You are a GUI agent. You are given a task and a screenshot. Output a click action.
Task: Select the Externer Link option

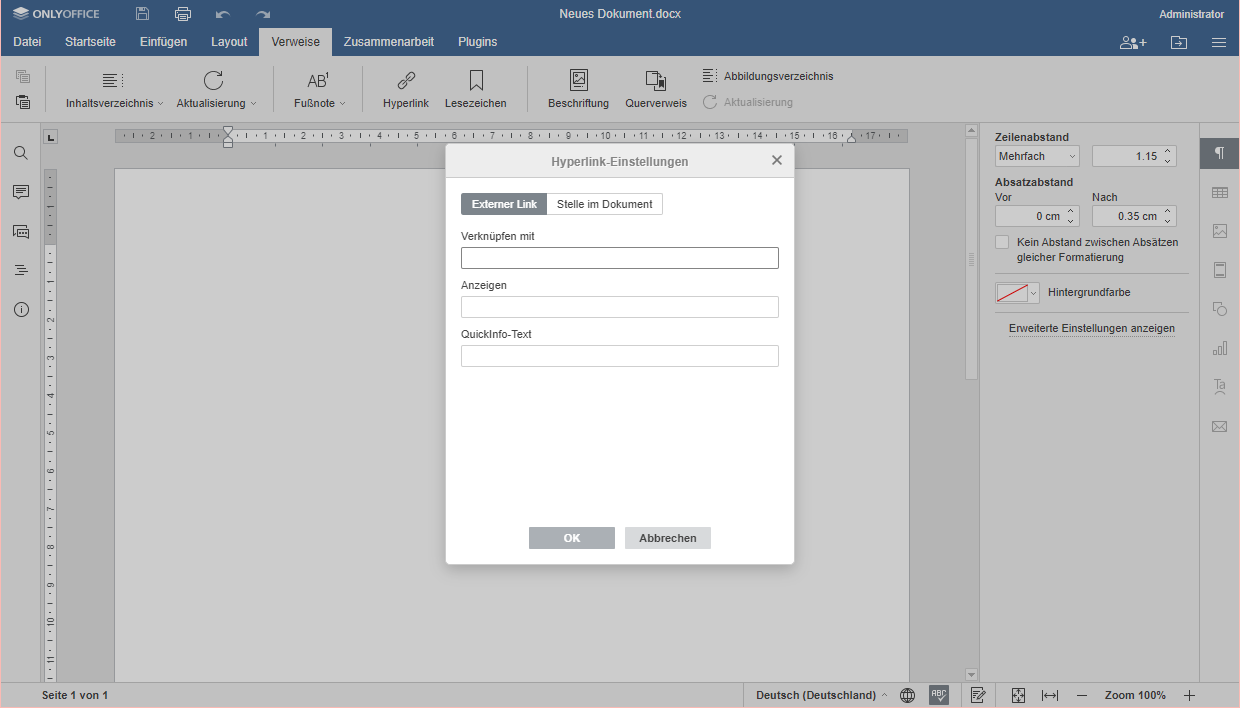504,204
